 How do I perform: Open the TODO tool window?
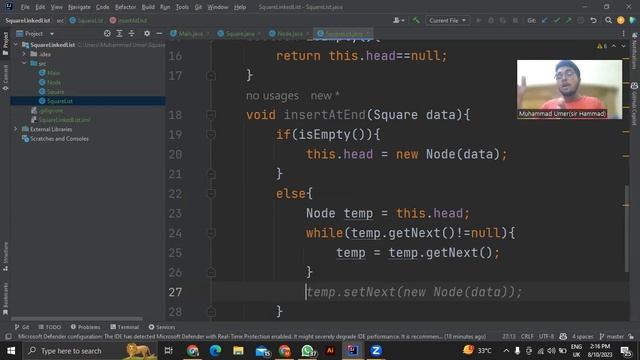tap(50, 327)
